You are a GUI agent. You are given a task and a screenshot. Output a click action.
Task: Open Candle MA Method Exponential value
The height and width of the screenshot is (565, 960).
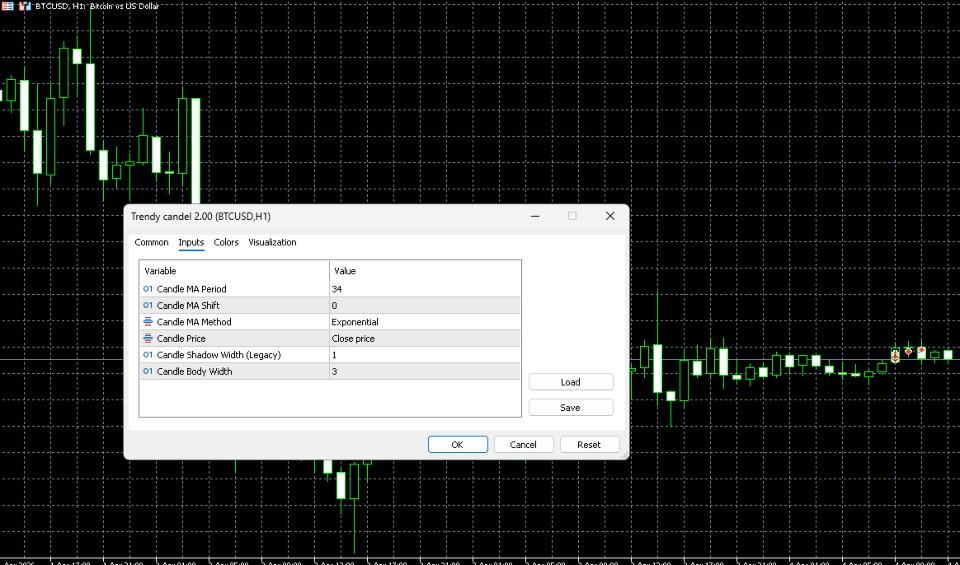pyautogui.click(x=425, y=322)
